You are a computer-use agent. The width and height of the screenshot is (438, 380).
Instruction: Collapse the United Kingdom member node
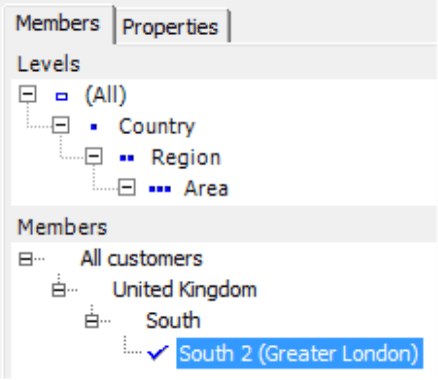[59, 289]
